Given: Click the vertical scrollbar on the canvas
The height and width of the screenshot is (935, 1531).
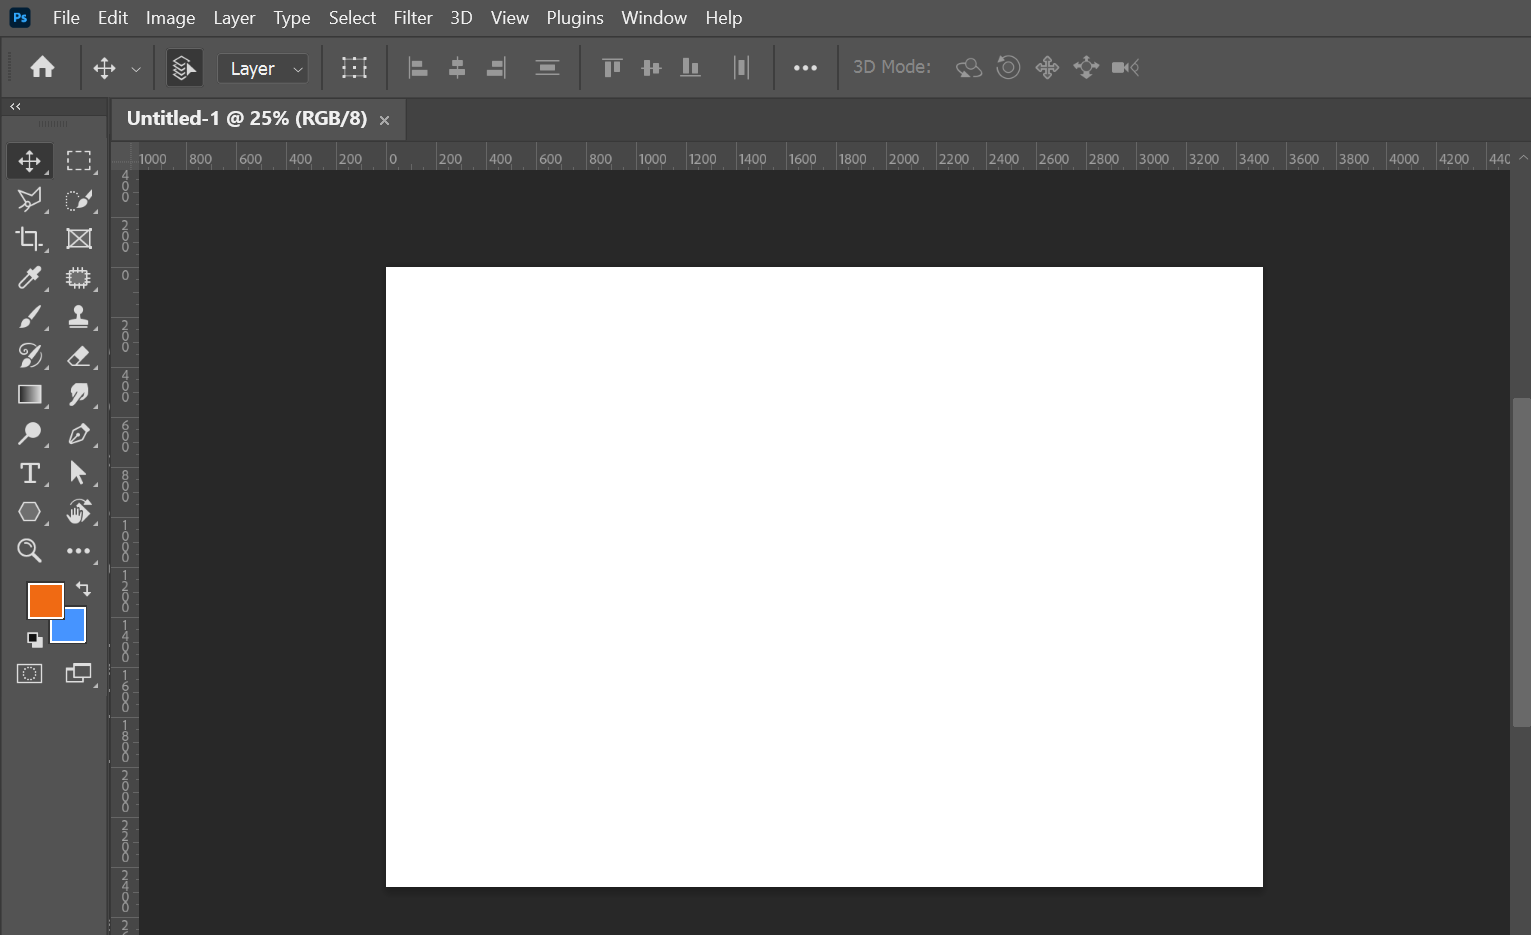Looking at the screenshot, I should (x=1521, y=560).
